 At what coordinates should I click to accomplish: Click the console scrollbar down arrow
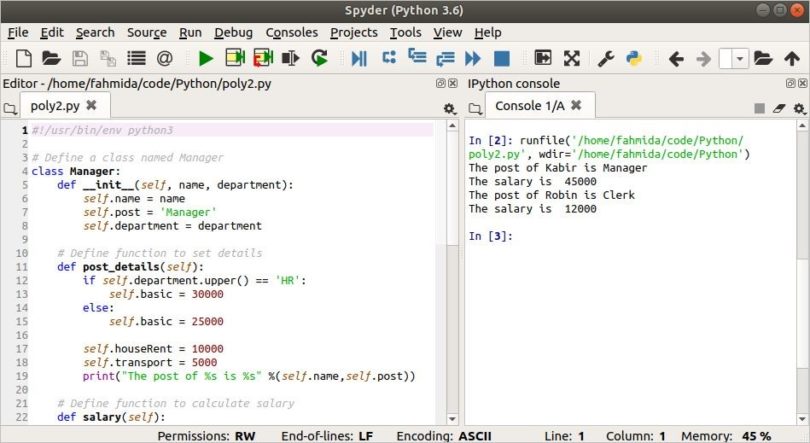point(802,419)
